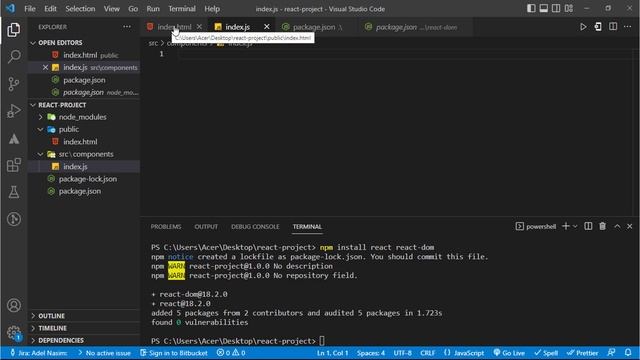Viewport: 640px width, 360px height.
Task: Open the Selection menu
Action: pos(80,9)
